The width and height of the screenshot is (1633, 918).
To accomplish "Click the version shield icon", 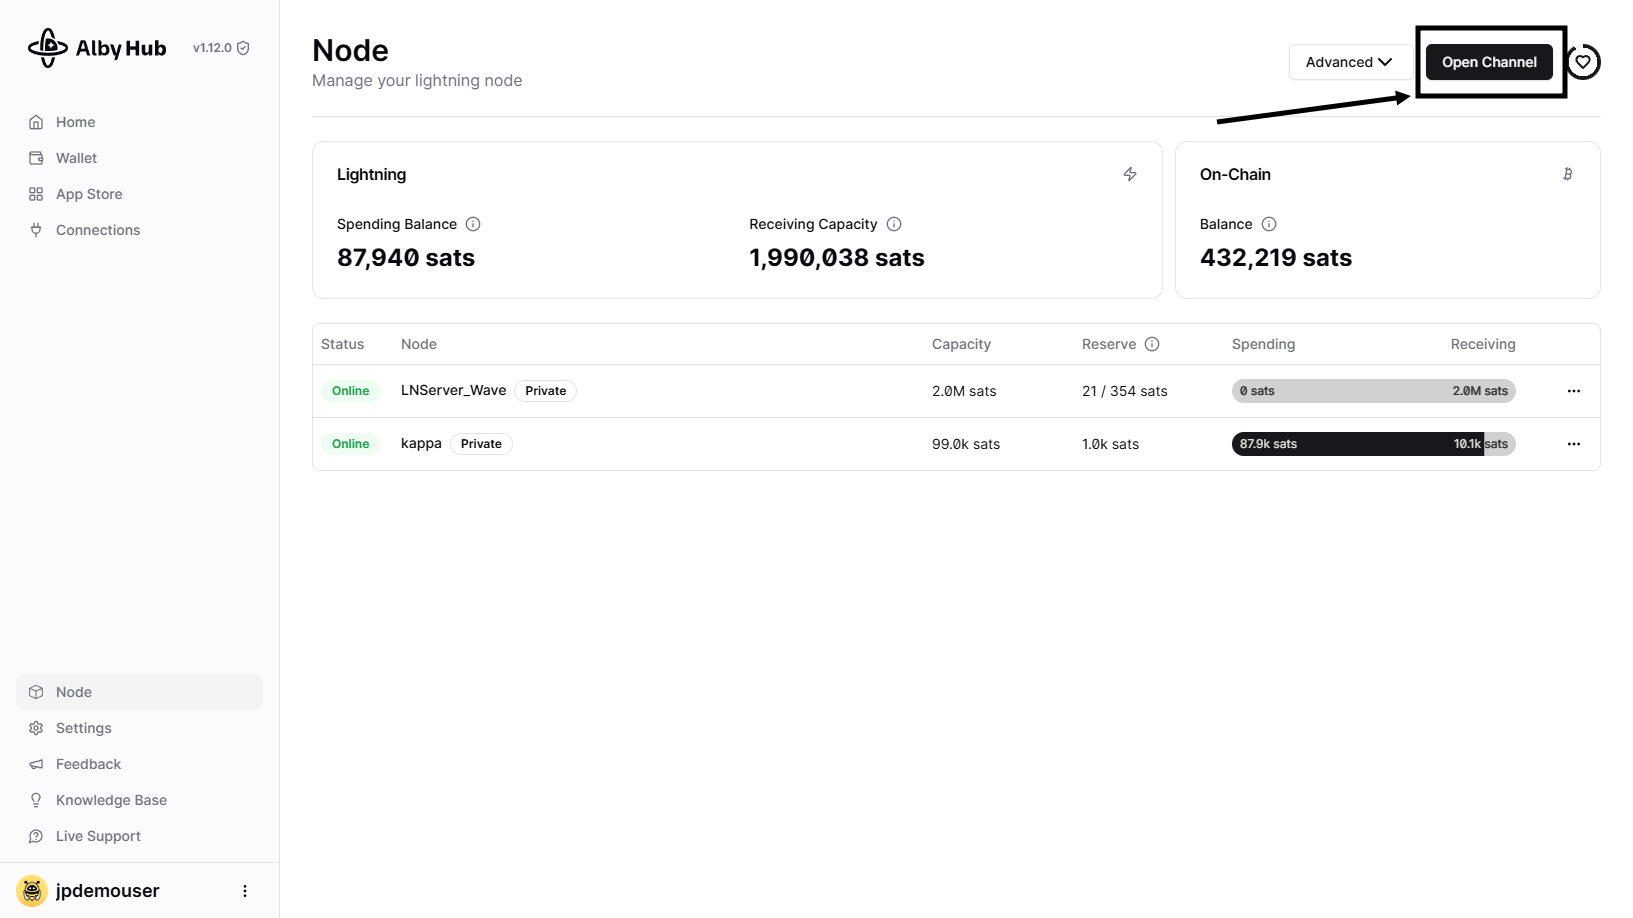I will click(243, 48).
